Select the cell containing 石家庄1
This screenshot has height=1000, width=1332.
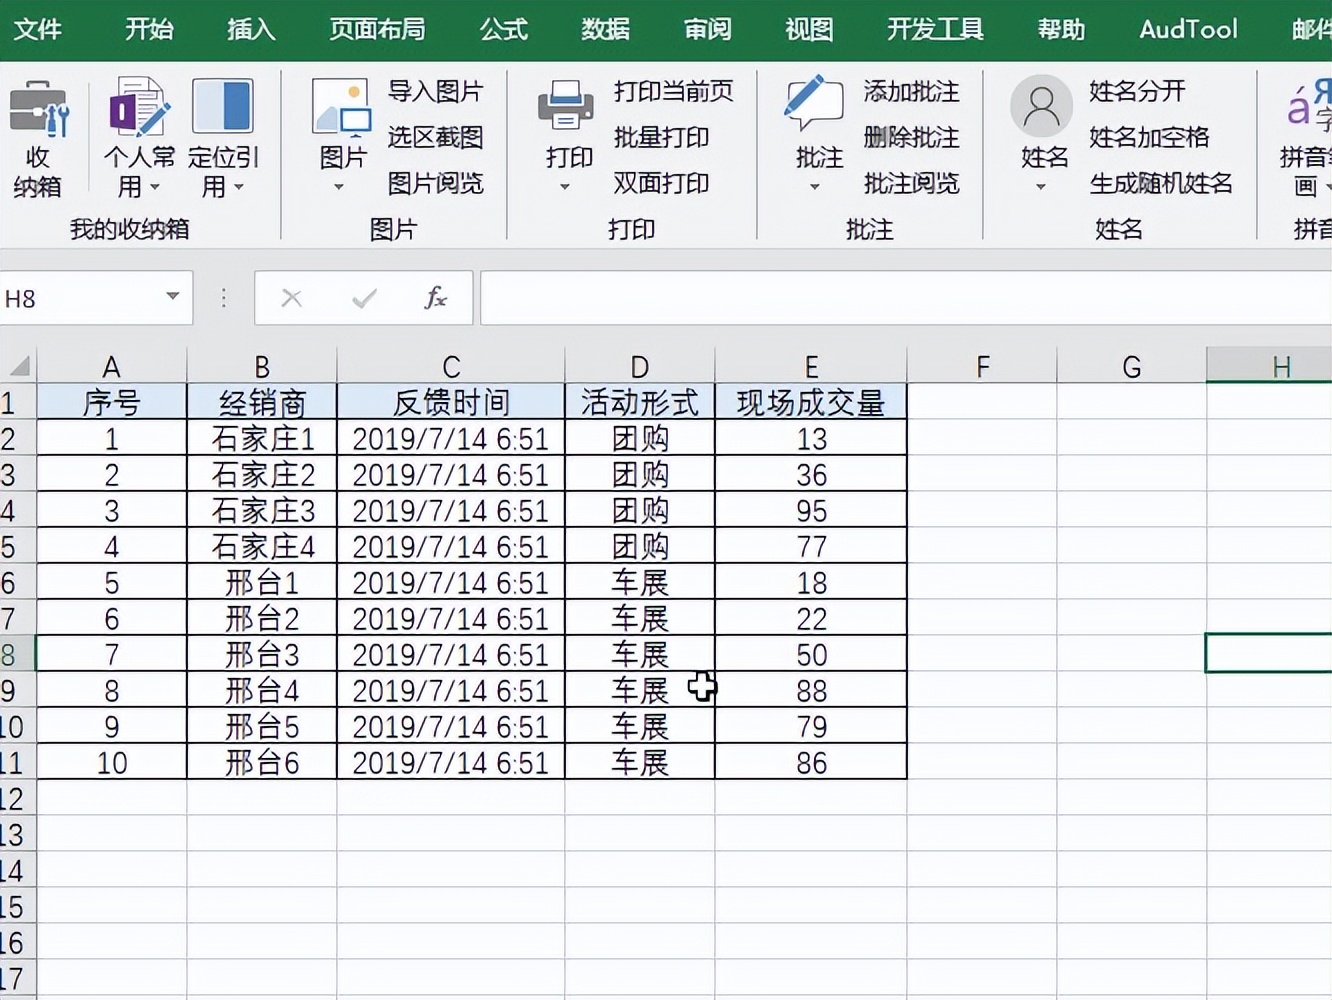[261, 438]
